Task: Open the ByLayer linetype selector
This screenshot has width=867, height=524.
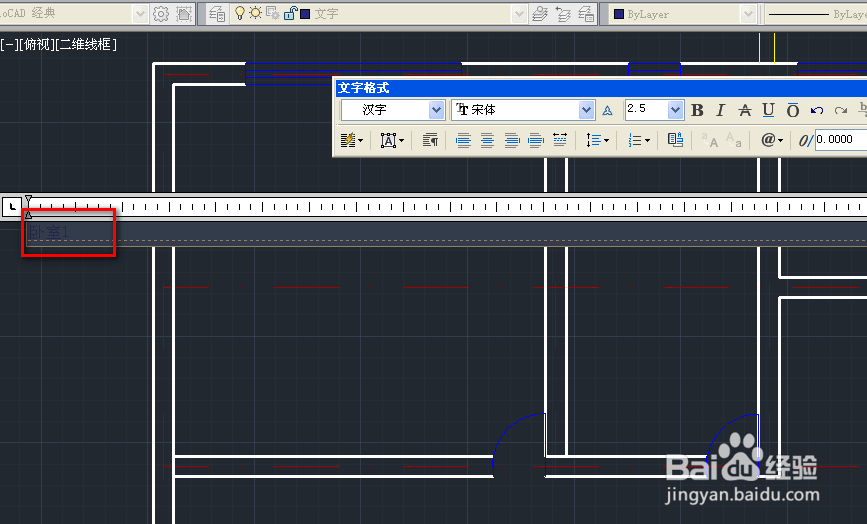Action: tap(816, 14)
